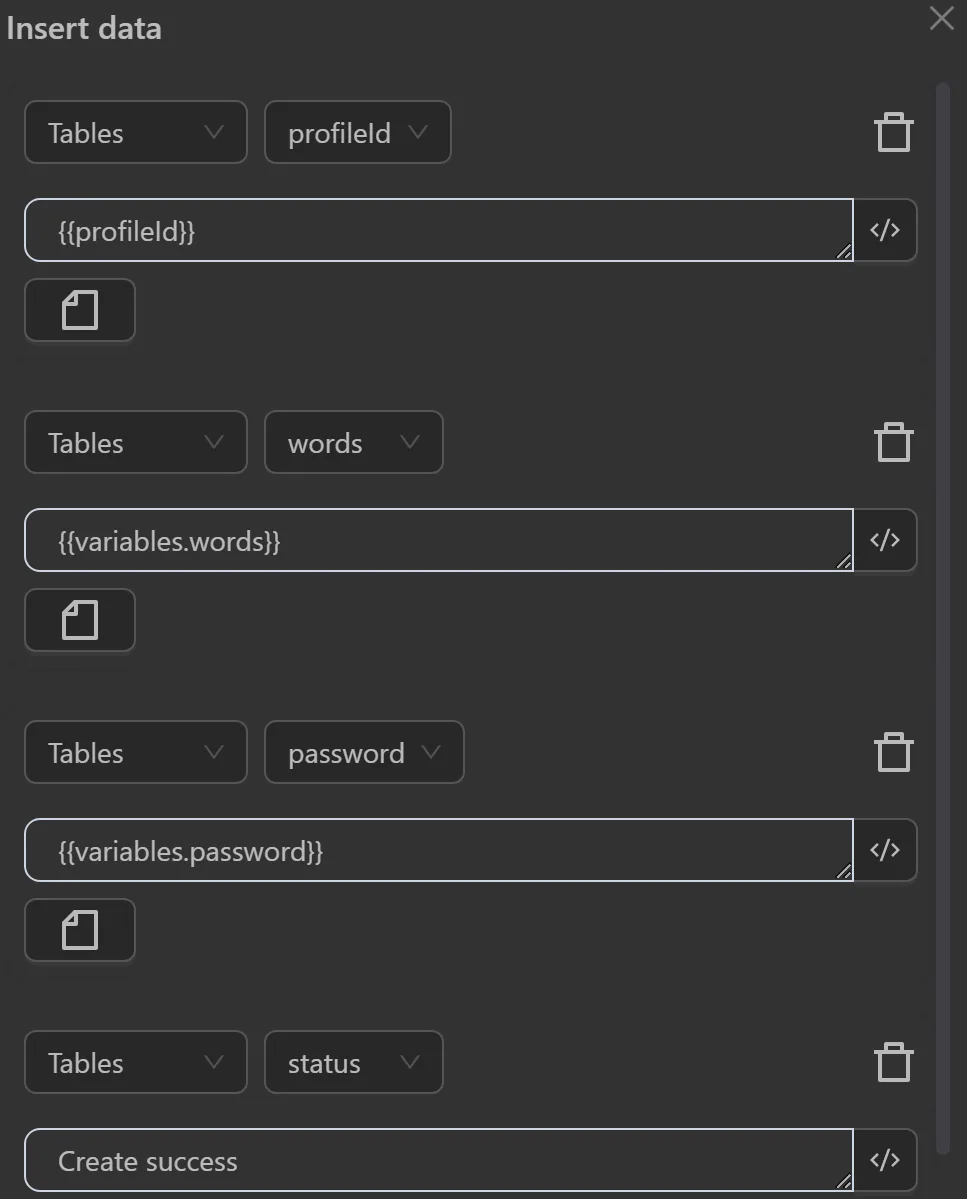Open code editor for words value

click(885, 540)
